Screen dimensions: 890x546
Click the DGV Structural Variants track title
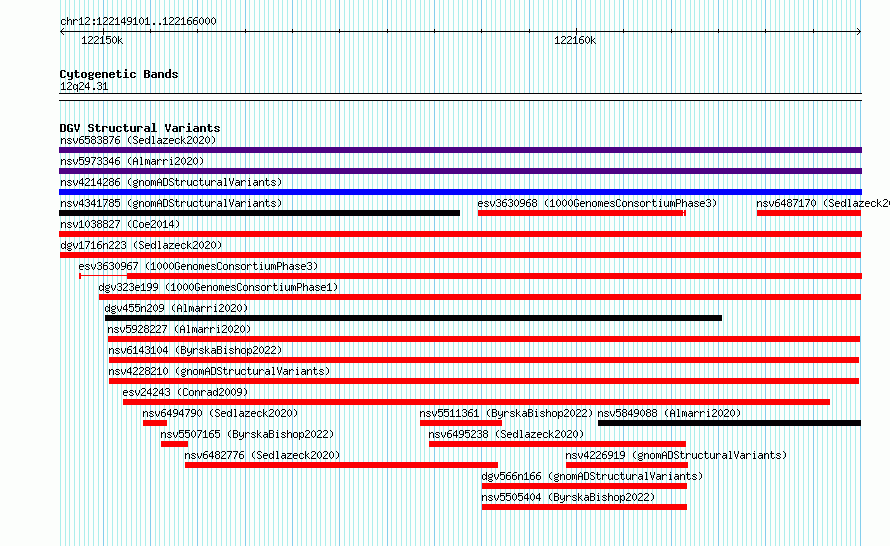(x=140, y=128)
